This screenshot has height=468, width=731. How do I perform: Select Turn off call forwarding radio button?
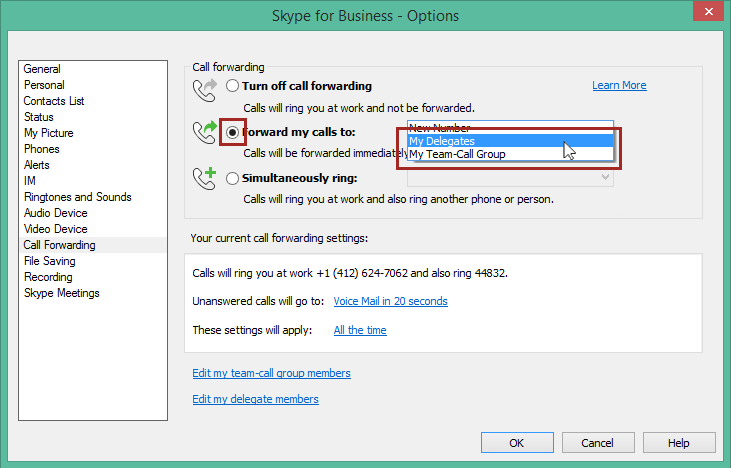232,86
